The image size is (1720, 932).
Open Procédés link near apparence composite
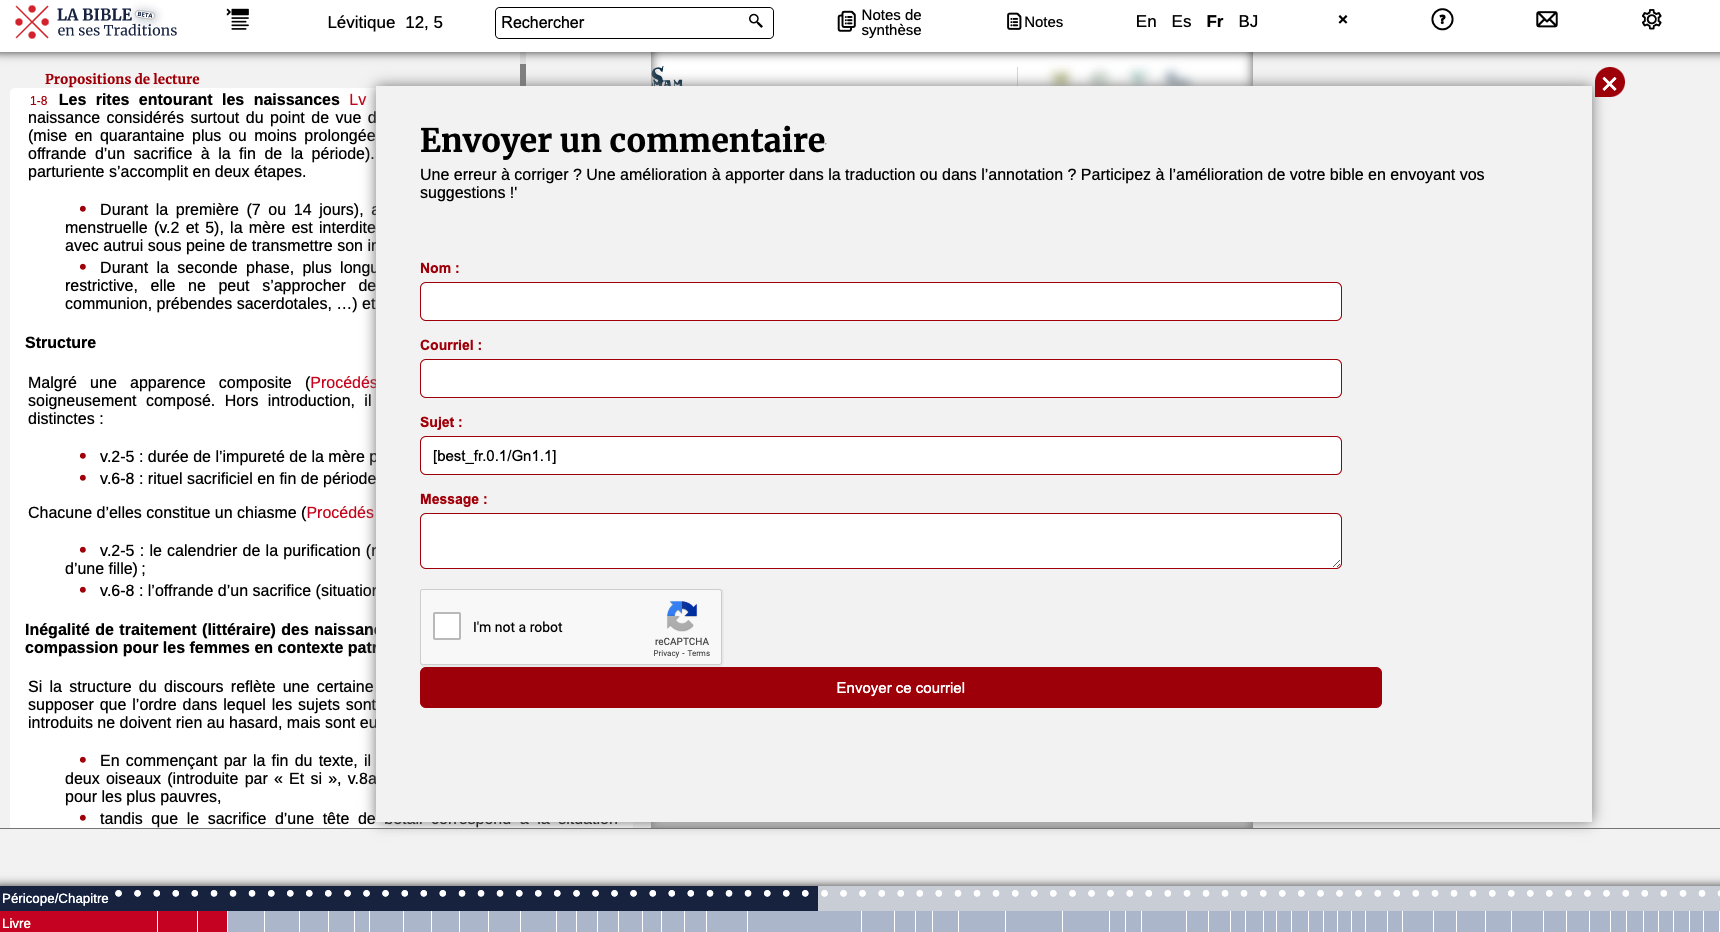coord(343,383)
